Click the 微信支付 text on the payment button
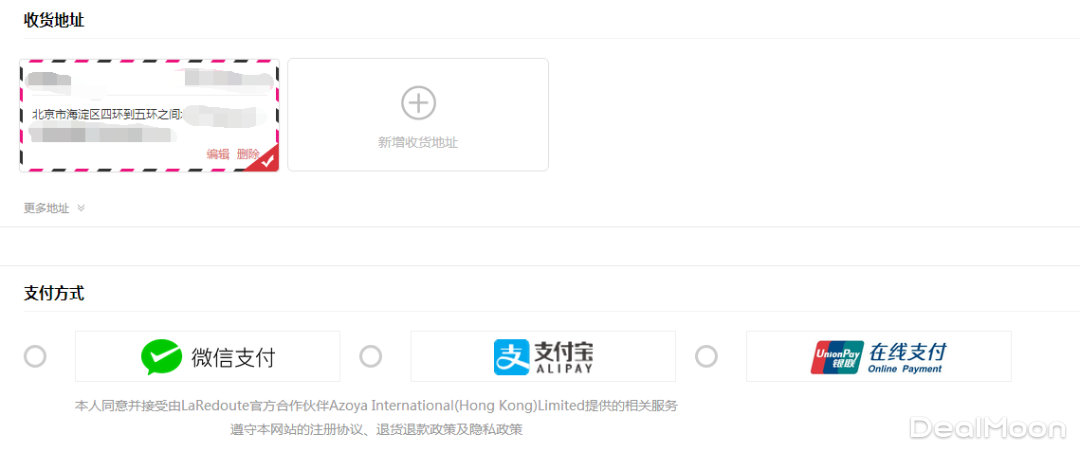Viewport: 1080px width, 452px height. tap(233, 357)
